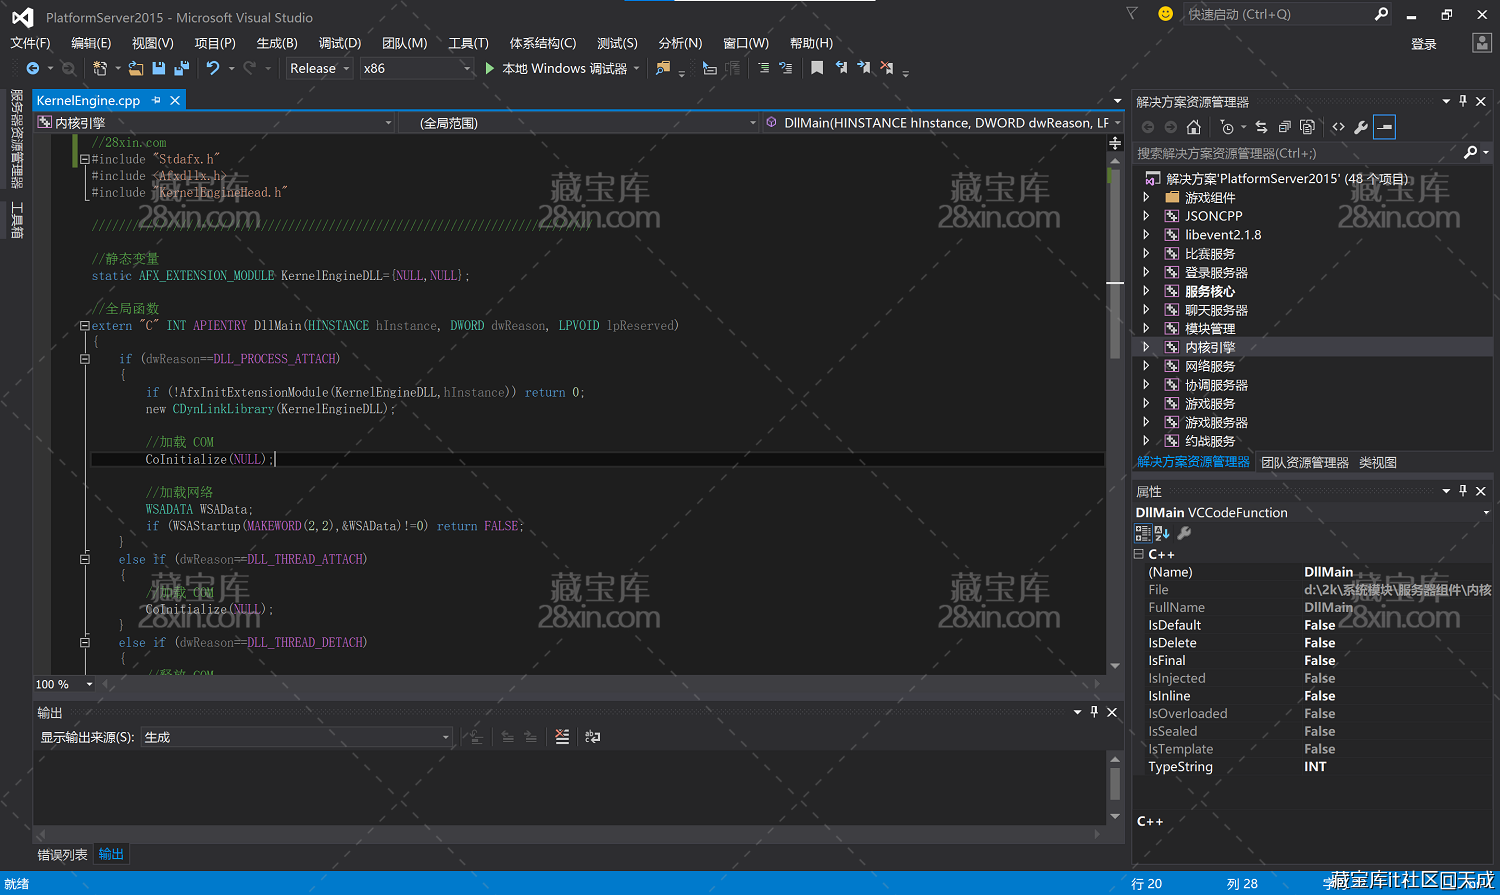
Task: Toggle auto-hide pin of Output panel
Action: tap(1094, 712)
